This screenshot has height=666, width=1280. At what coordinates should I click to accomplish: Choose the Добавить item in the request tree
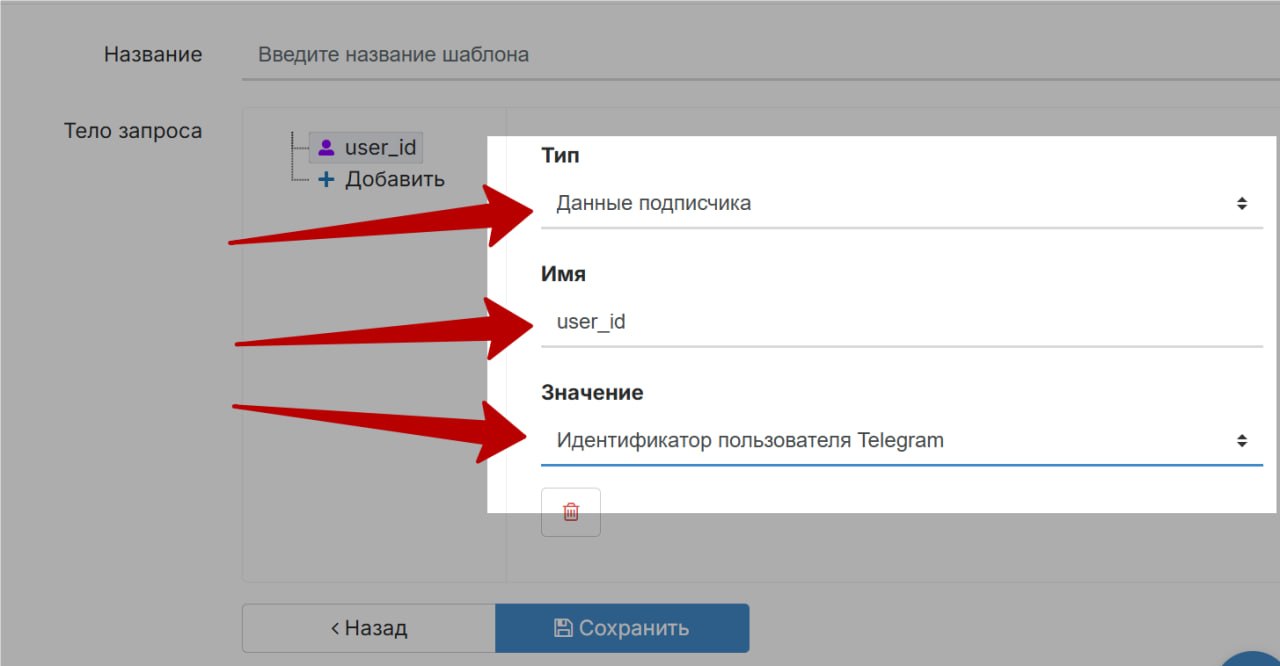(x=394, y=180)
